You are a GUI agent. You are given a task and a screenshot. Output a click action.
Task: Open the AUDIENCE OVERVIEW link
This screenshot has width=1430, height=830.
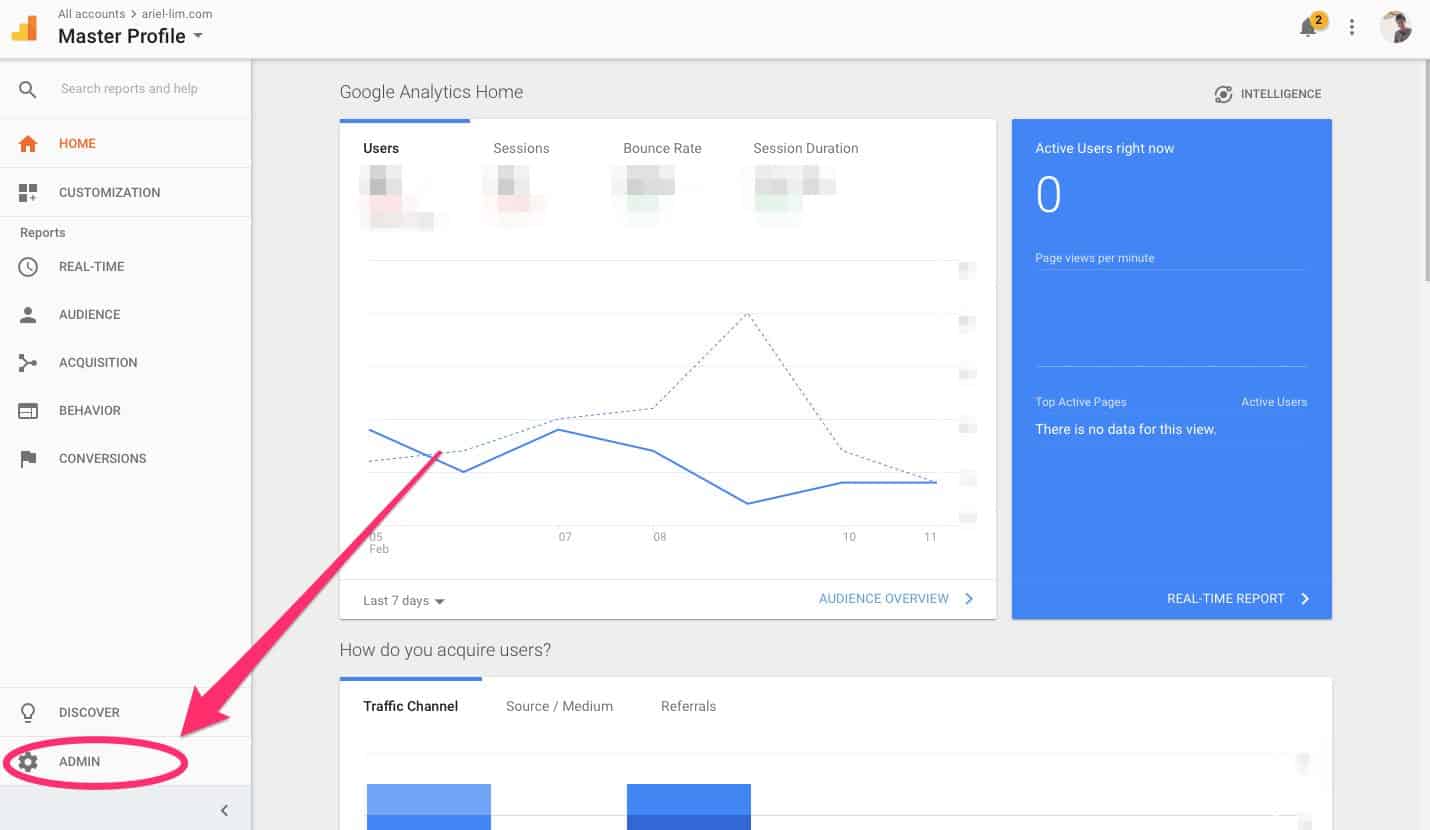(x=884, y=599)
